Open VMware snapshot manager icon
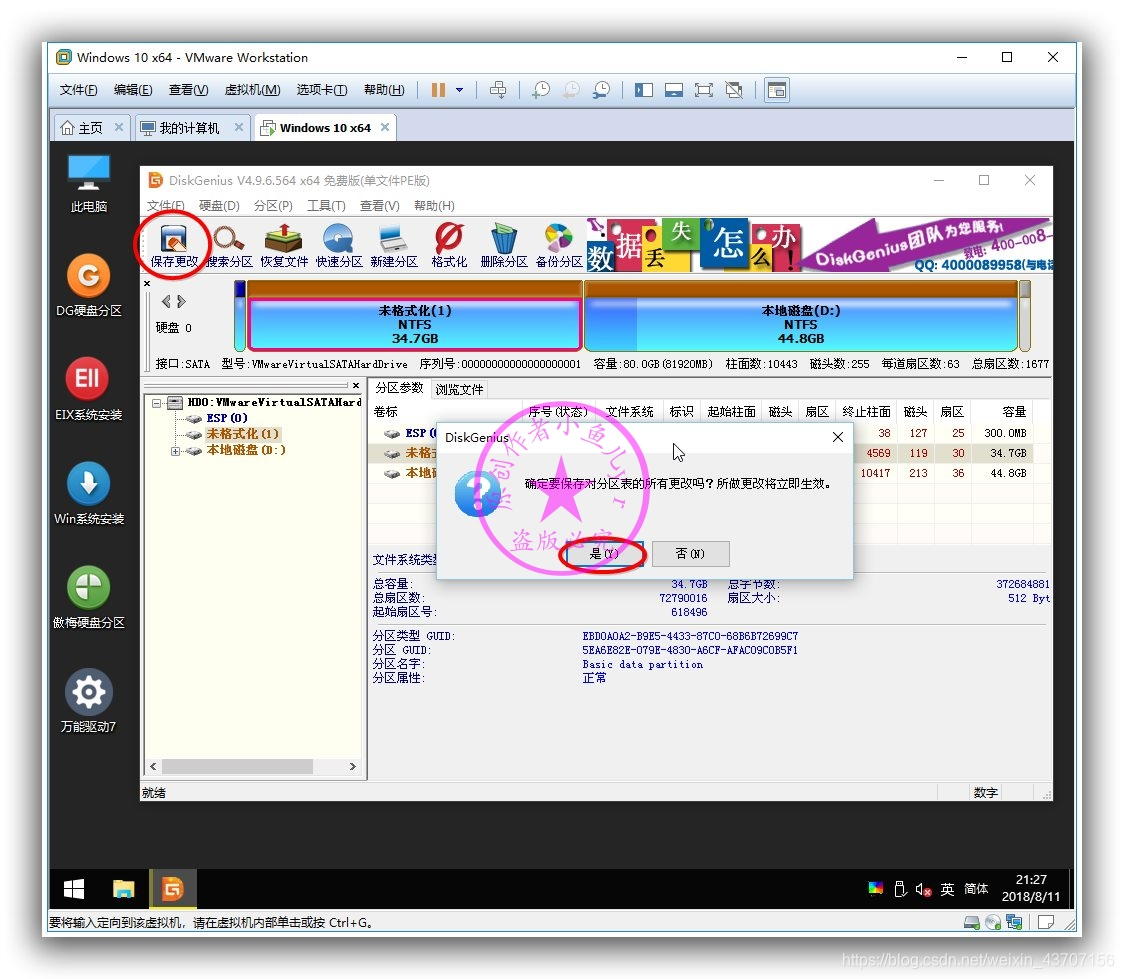 tap(601, 90)
